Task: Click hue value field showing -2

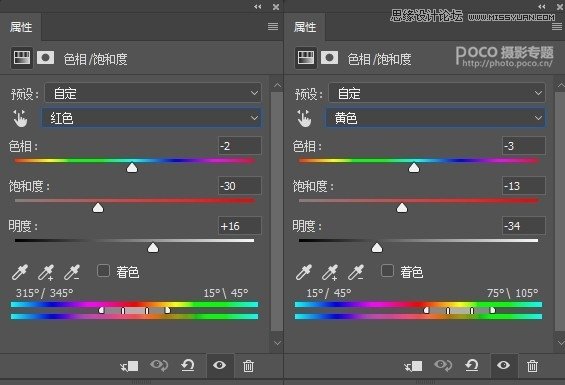Action: [240, 146]
